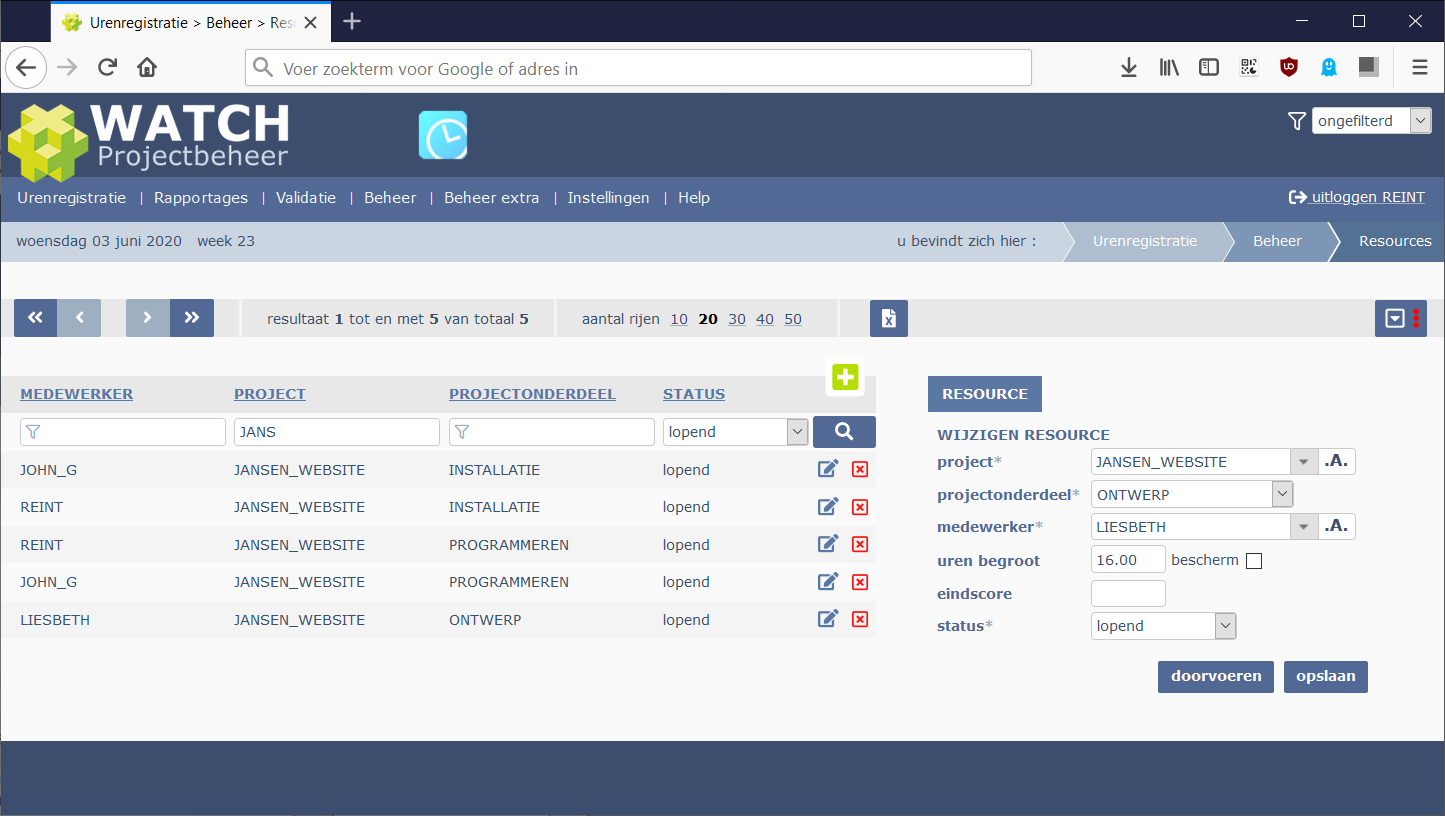
Task: Open the Urenregistratie menu
Action: (72, 198)
